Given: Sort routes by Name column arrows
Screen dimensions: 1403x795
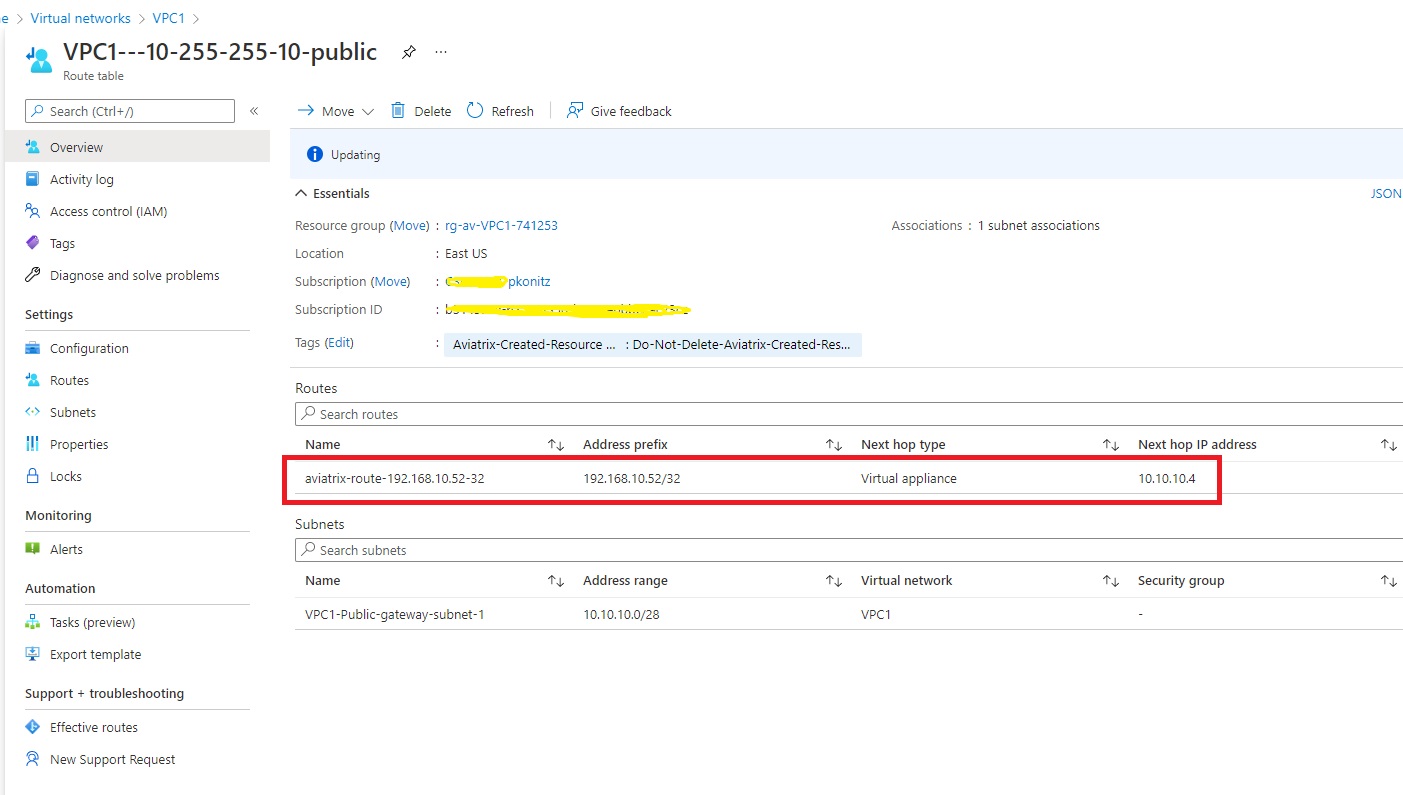Looking at the screenshot, I should [556, 444].
